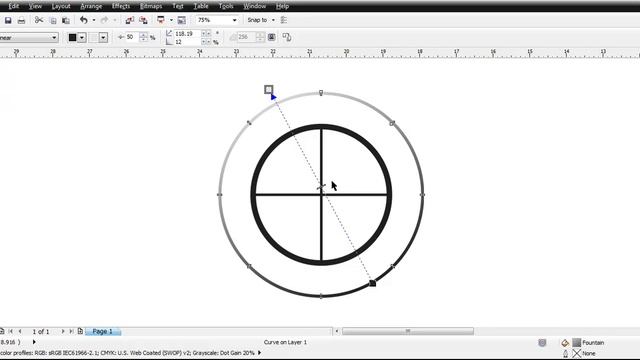The image size is (640, 360).
Task: Click the midpoint value stepper arrows
Action: pyautogui.click(x=143, y=37)
